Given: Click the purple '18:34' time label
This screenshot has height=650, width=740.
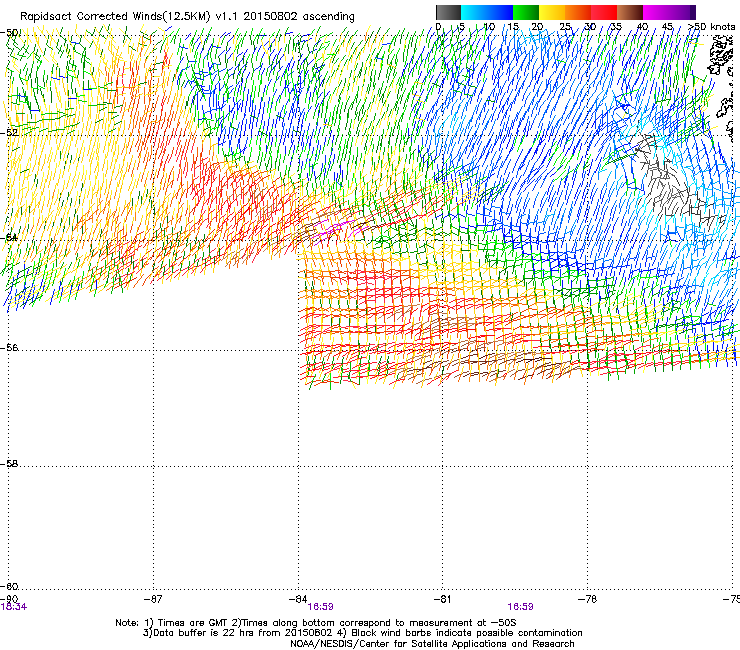Looking at the screenshot, I should click(14, 607).
